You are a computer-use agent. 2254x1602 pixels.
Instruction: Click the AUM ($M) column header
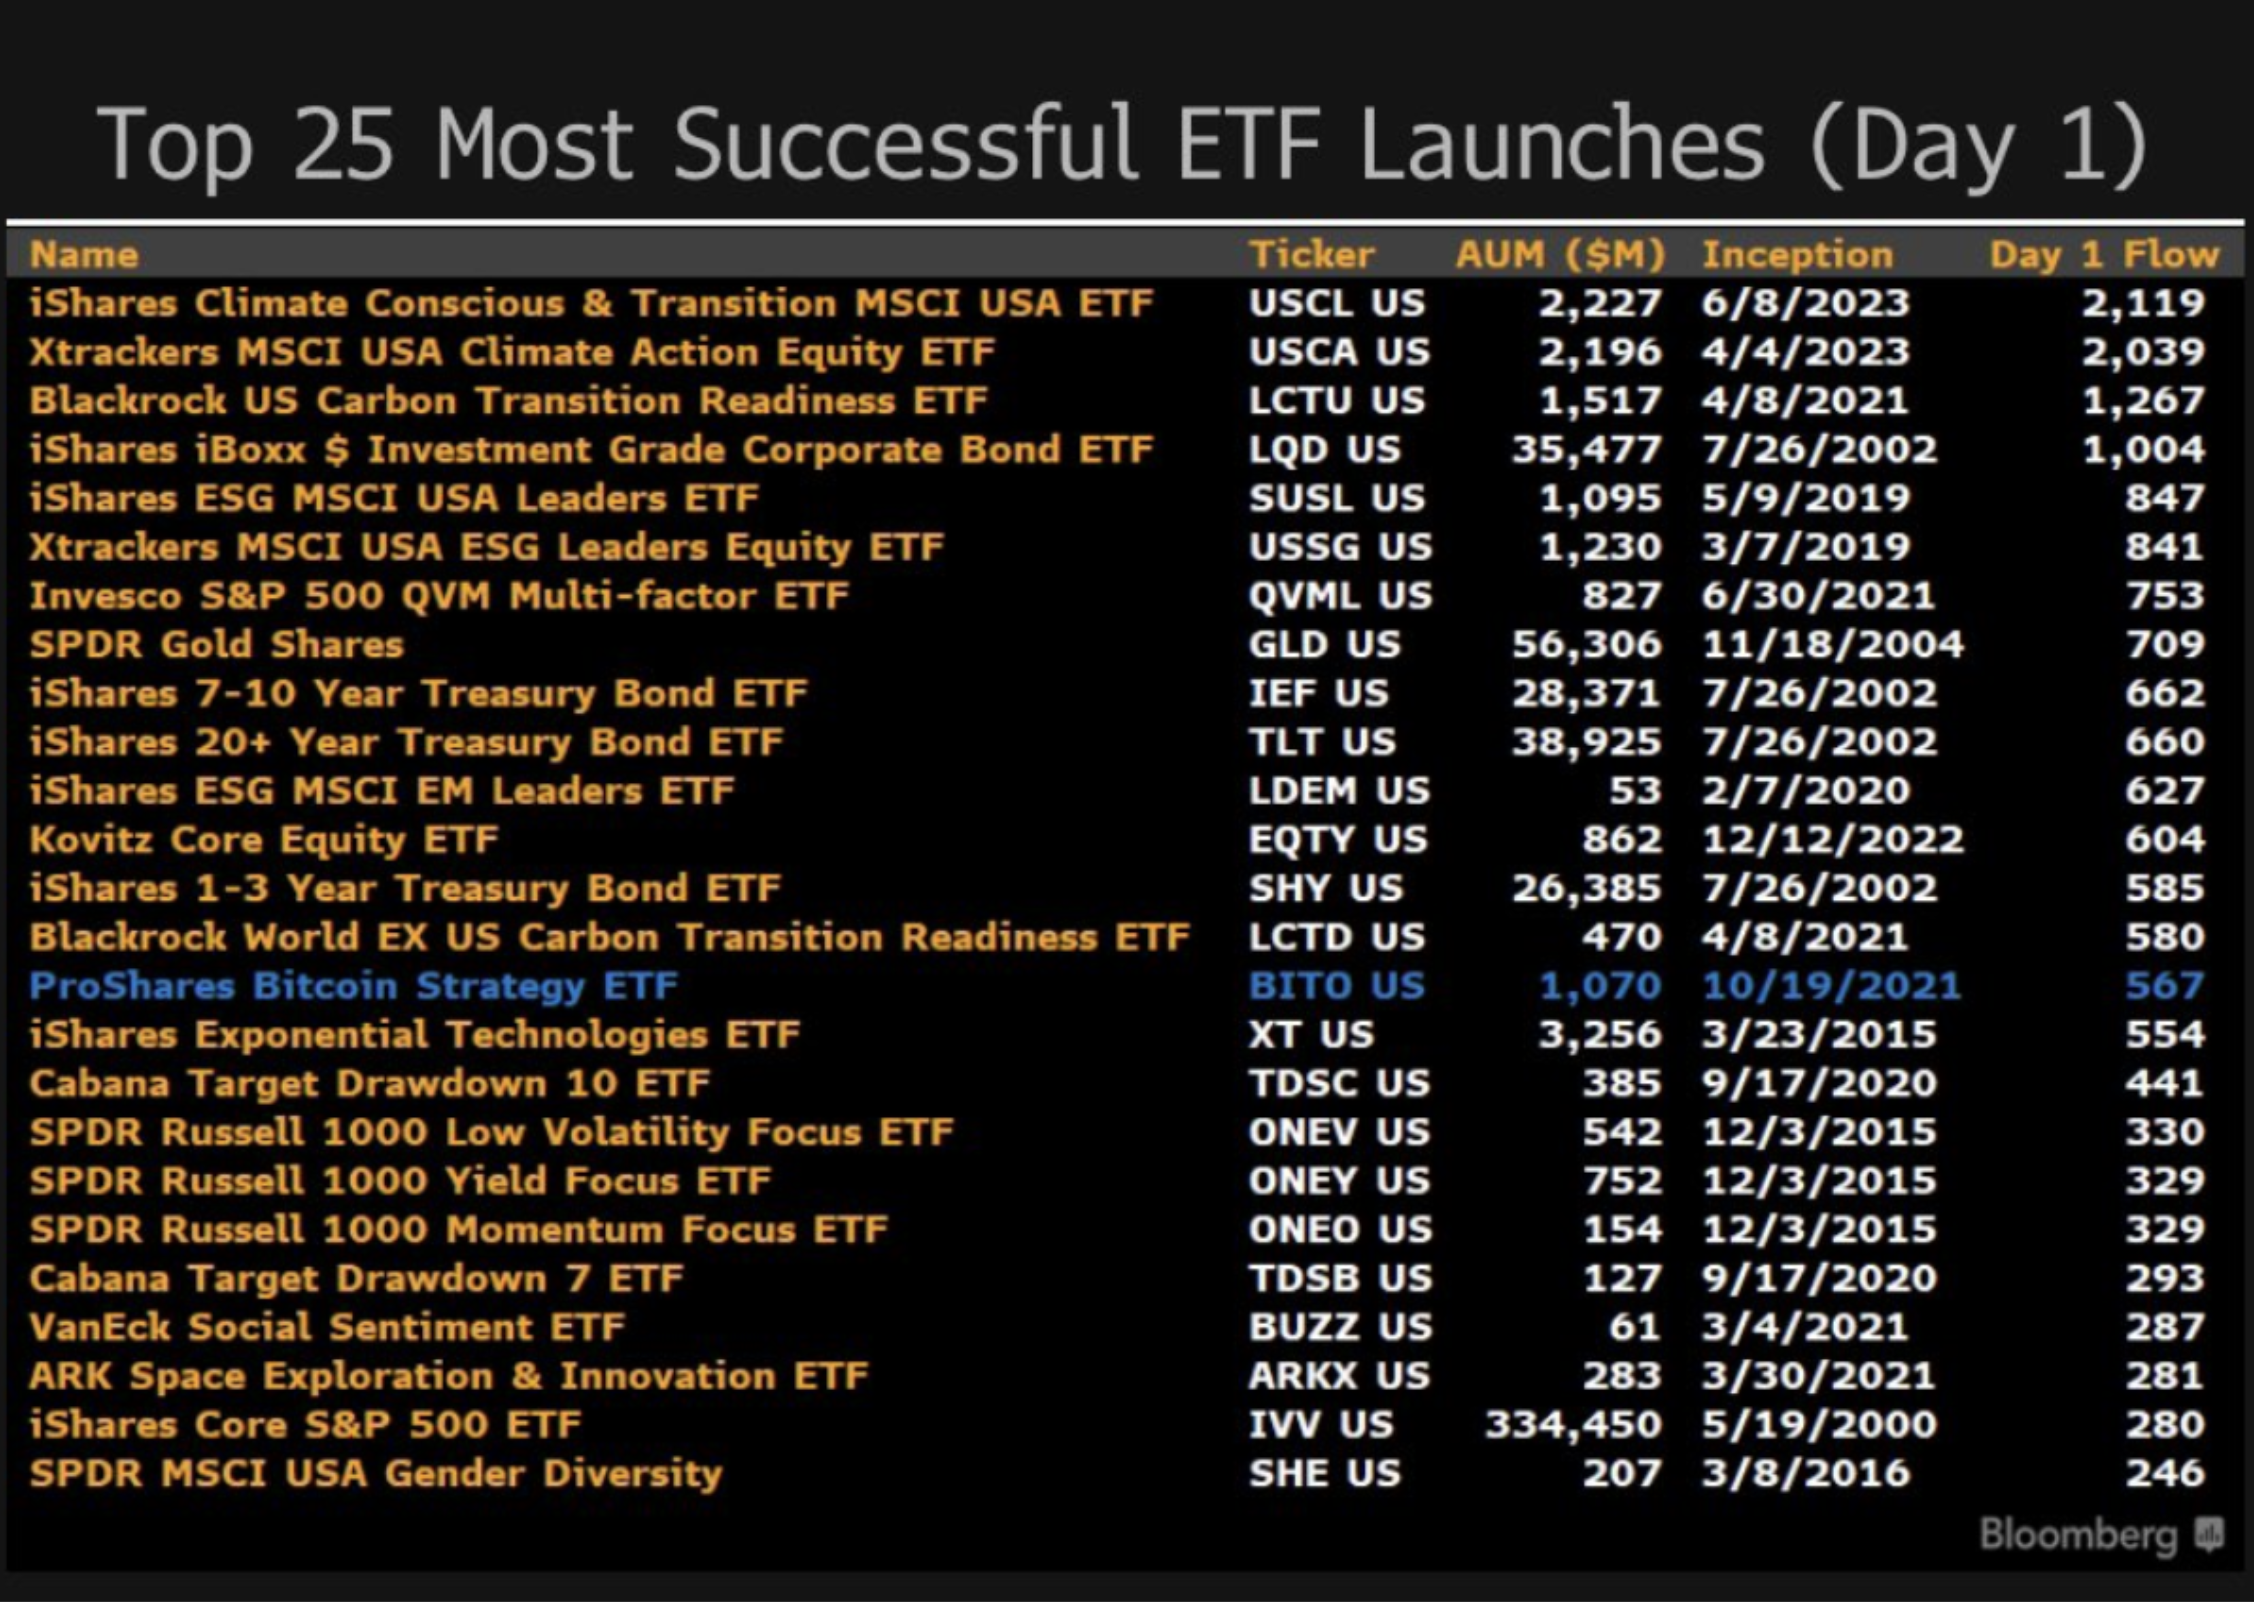pyautogui.click(x=1559, y=255)
